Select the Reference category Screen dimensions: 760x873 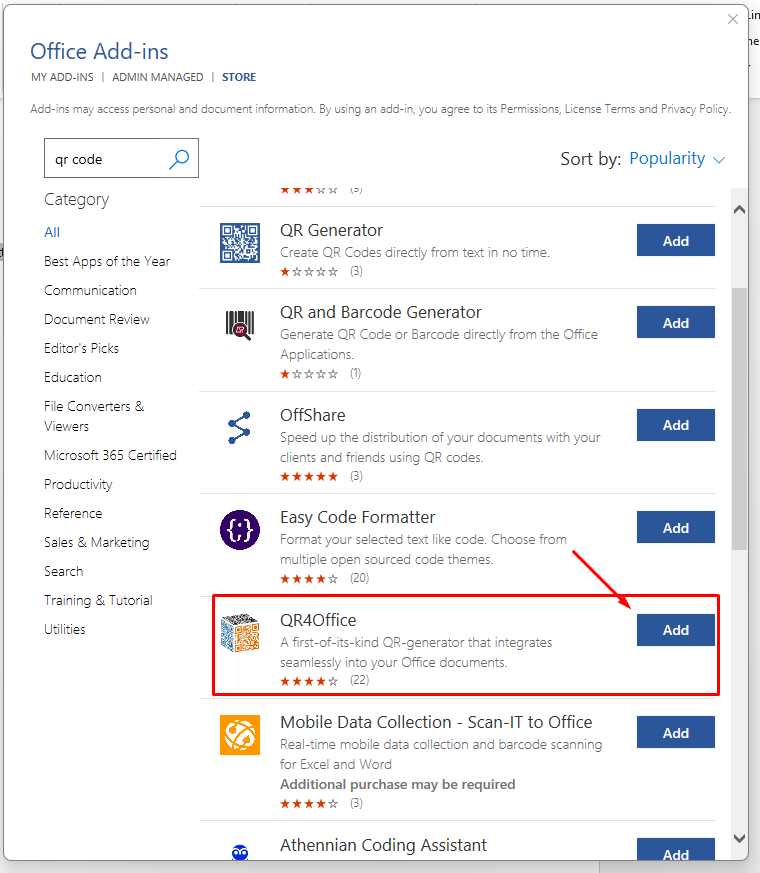73,513
